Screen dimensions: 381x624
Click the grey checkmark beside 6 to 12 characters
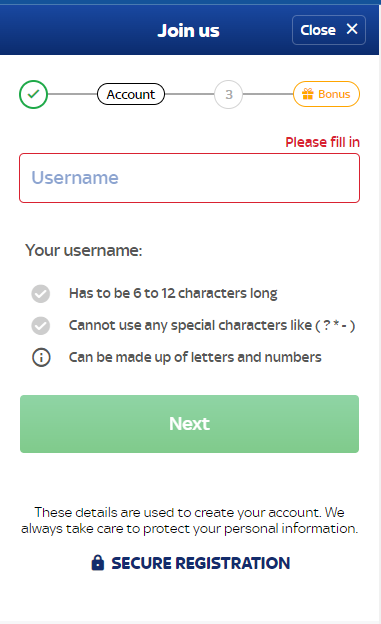tap(41, 294)
